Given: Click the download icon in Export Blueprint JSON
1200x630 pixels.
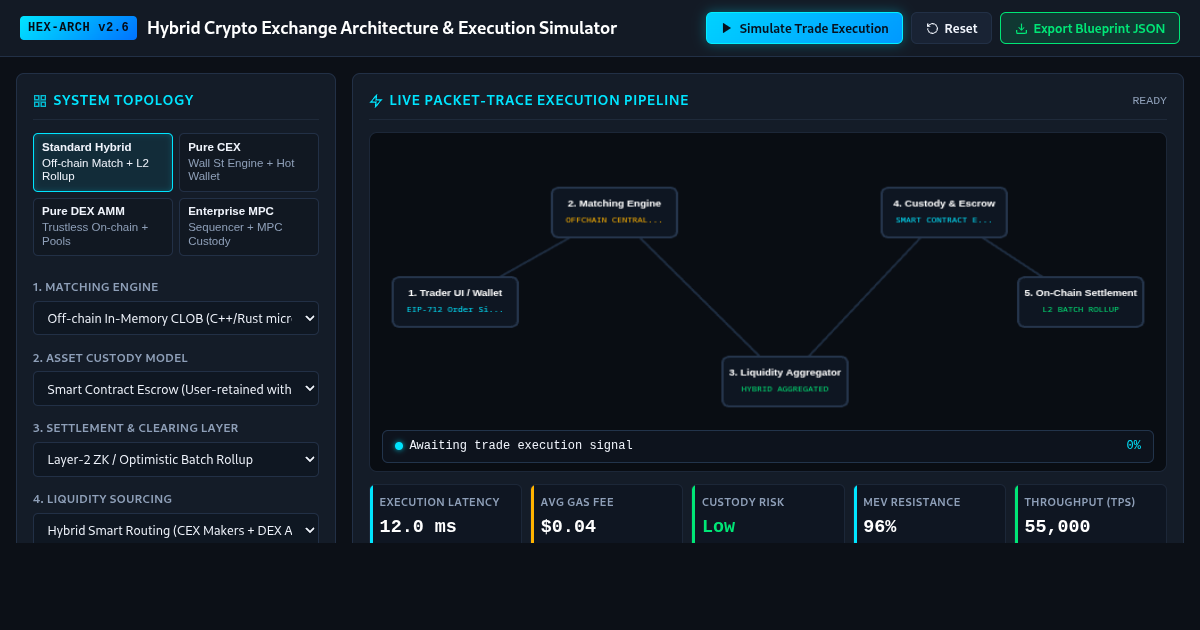Looking at the screenshot, I should 1021,28.
